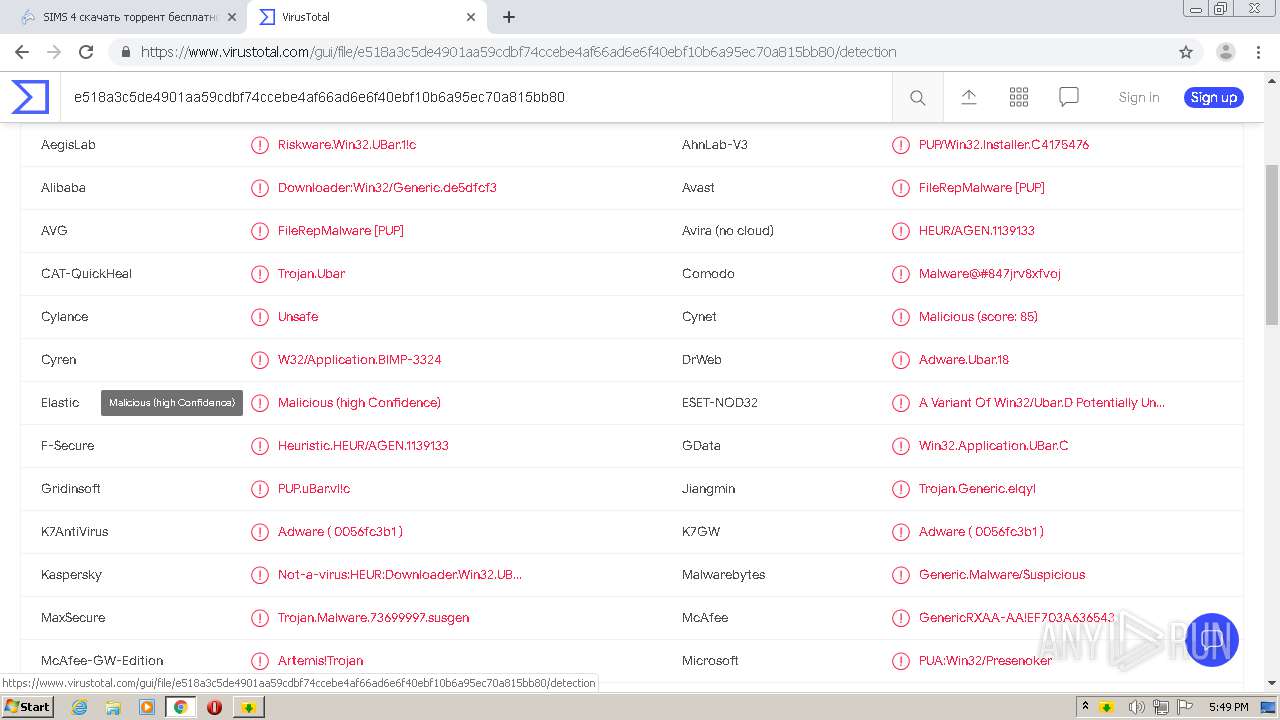Open the apps grid icon
The height and width of the screenshot is (720, 1280).
click(x=1019, y=97)
